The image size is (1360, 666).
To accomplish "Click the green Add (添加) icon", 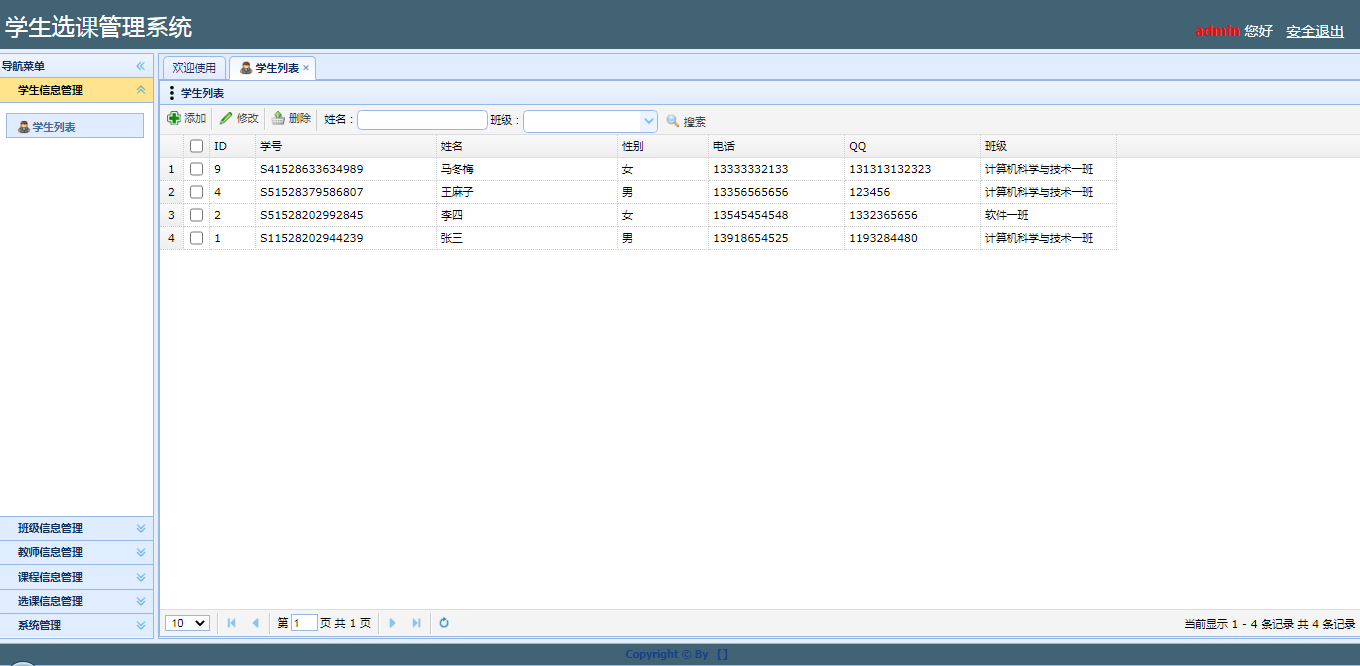I will pos(174,119).
